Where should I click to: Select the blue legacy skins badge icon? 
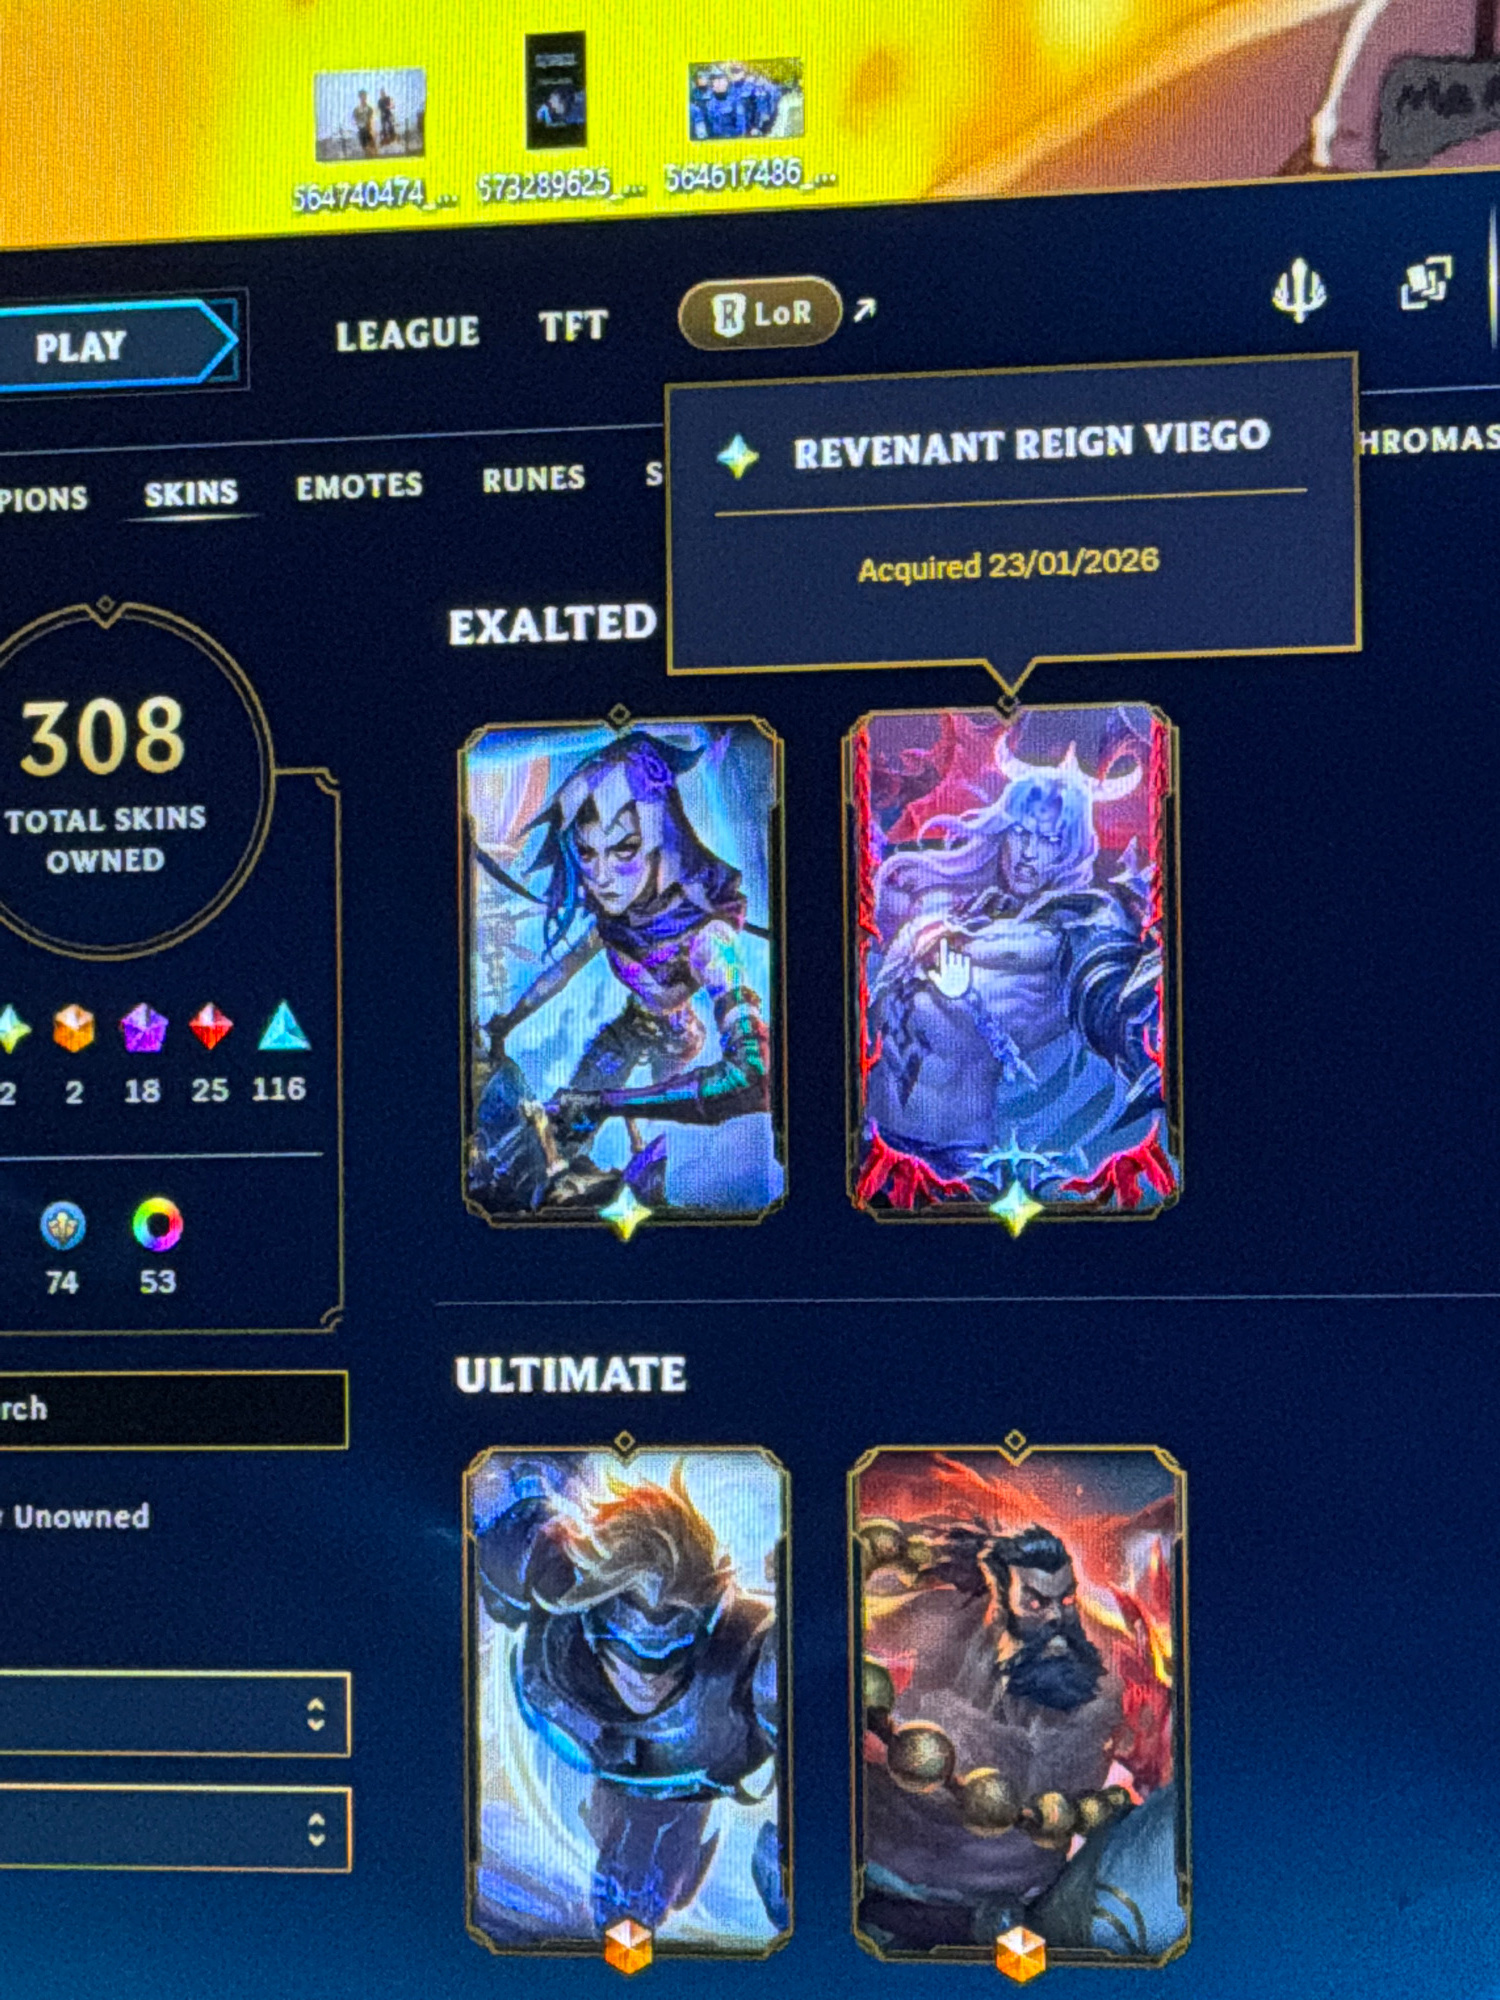(62, 1226)
